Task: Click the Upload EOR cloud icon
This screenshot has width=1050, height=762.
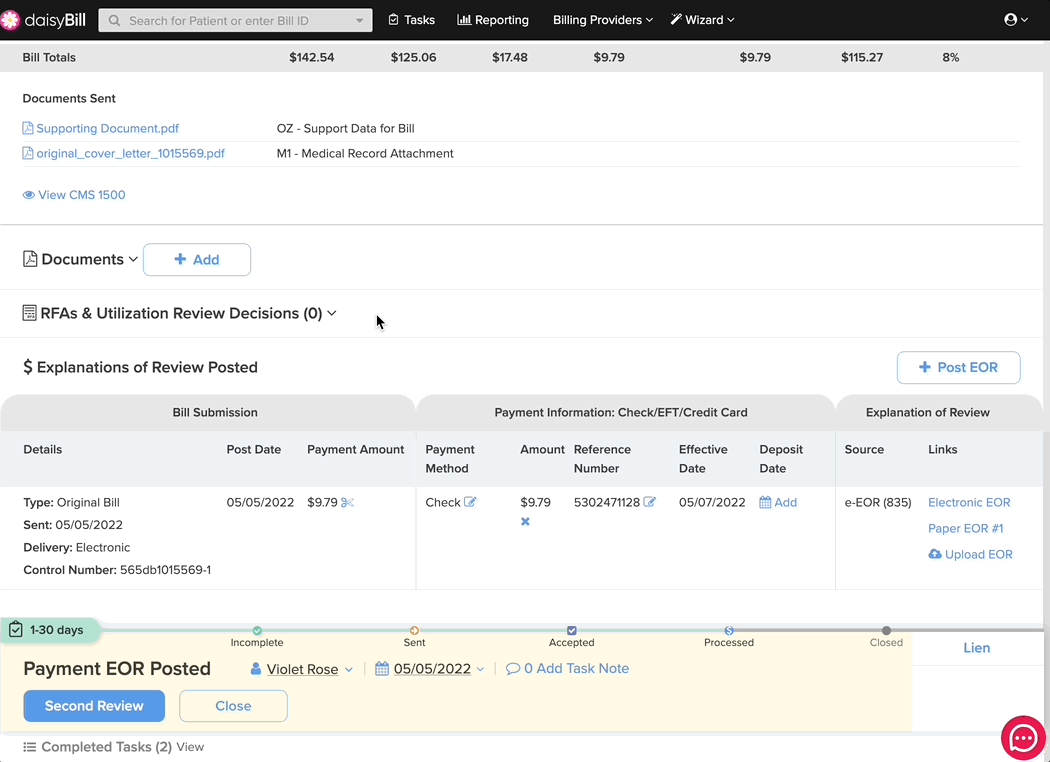Action: [935, 554]
